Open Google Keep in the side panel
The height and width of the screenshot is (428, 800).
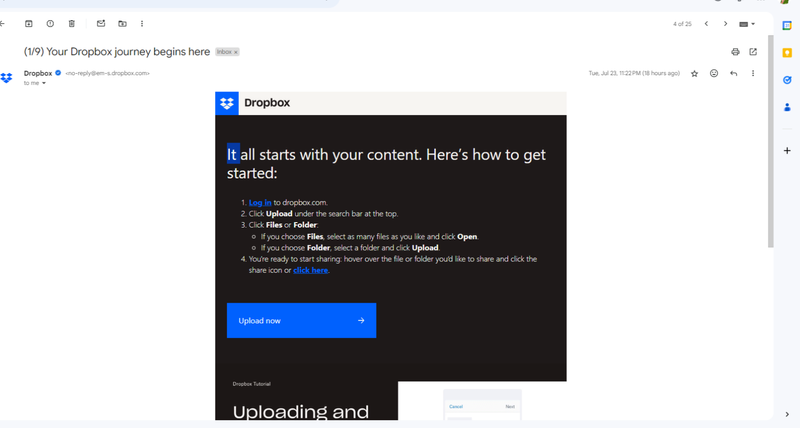[787, 53]
